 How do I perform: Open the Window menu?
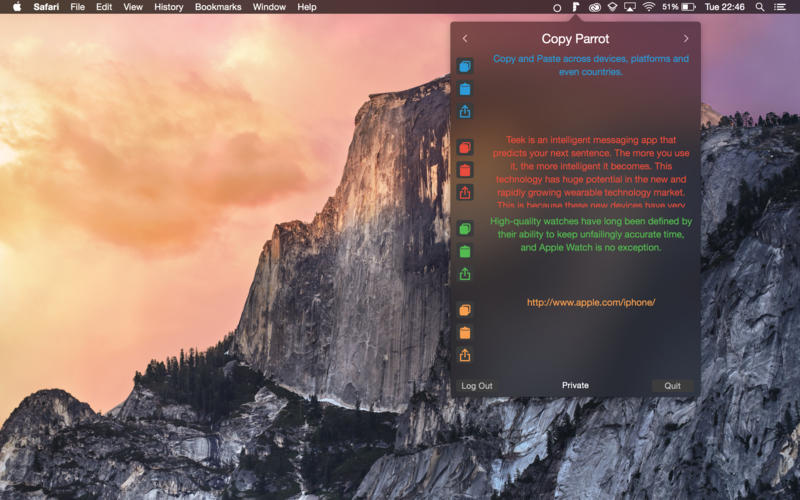(269, 7)
